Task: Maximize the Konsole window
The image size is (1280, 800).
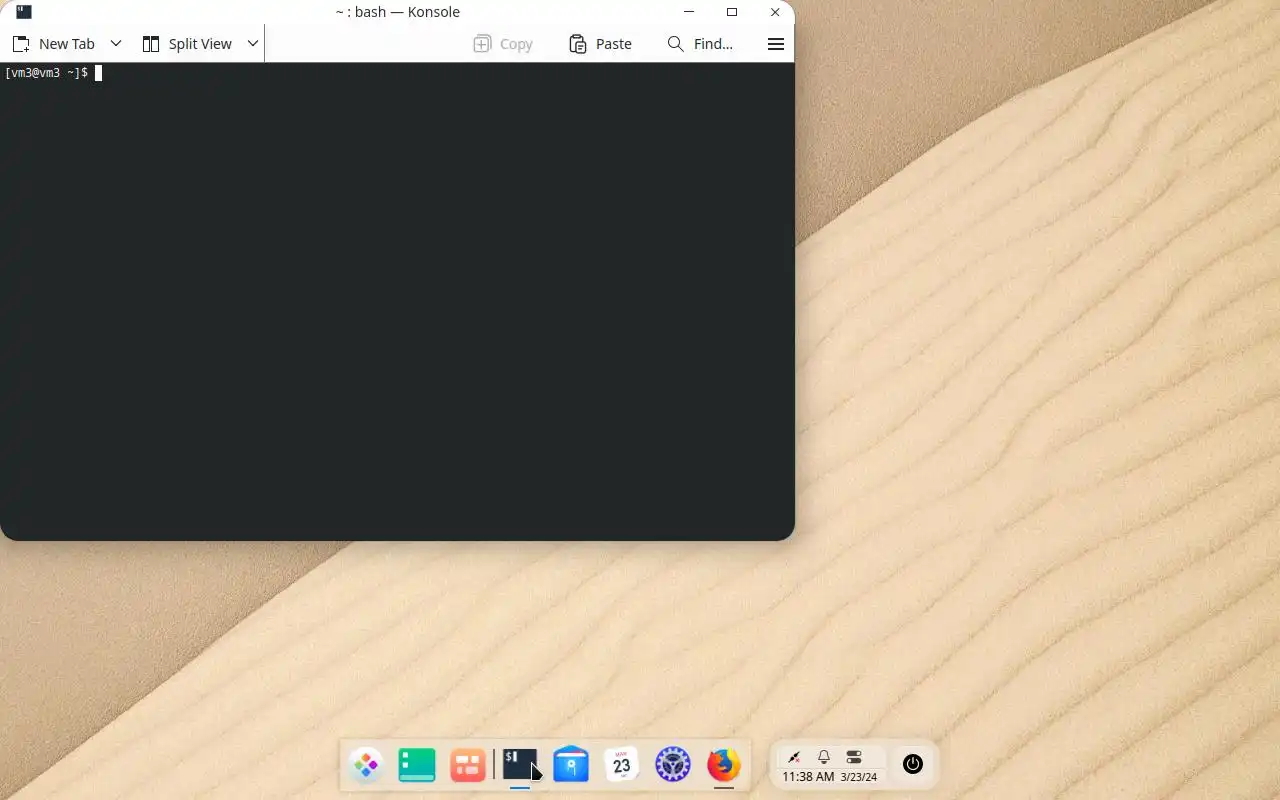Action: 732,12
